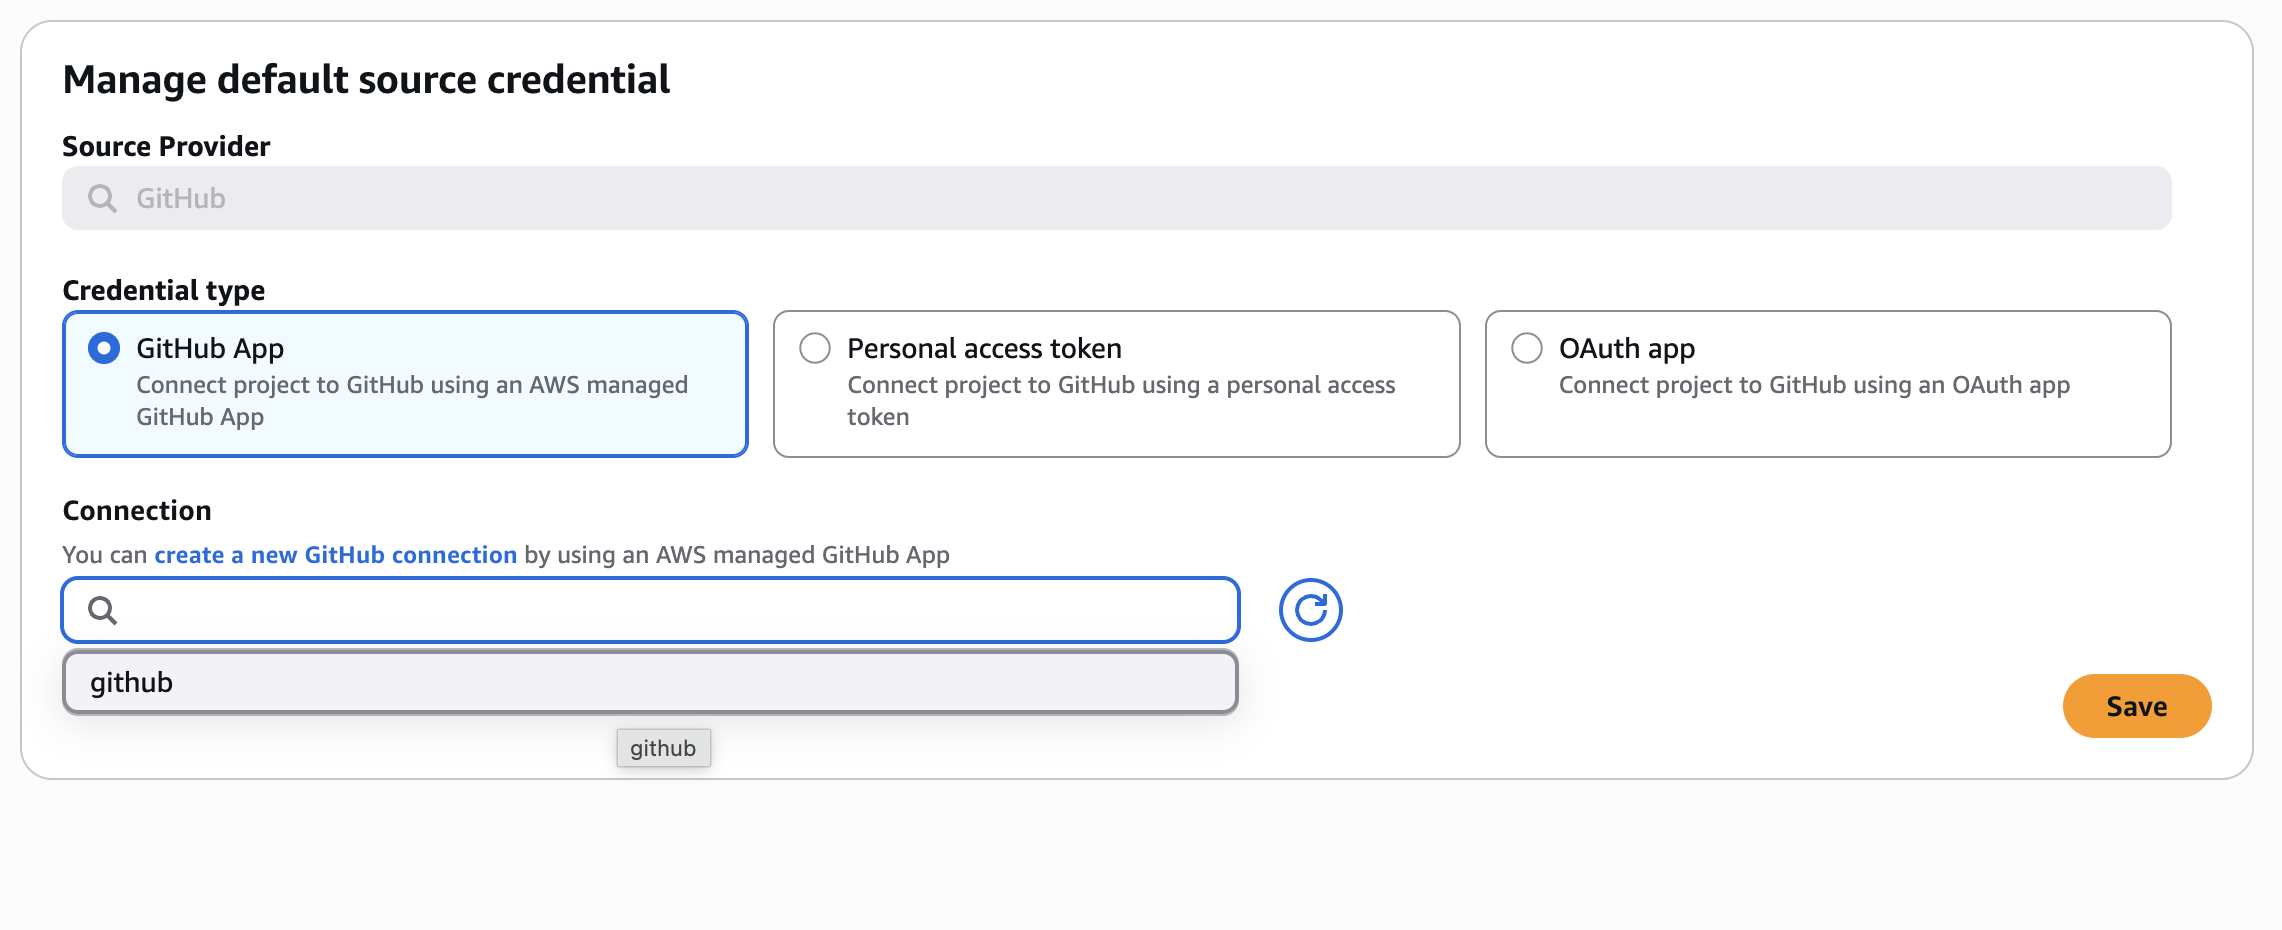Image resolution: width=2282 pixels, height=930 pixels.
Task: Pick the github connection from the list
Action: tap(650, 682)
